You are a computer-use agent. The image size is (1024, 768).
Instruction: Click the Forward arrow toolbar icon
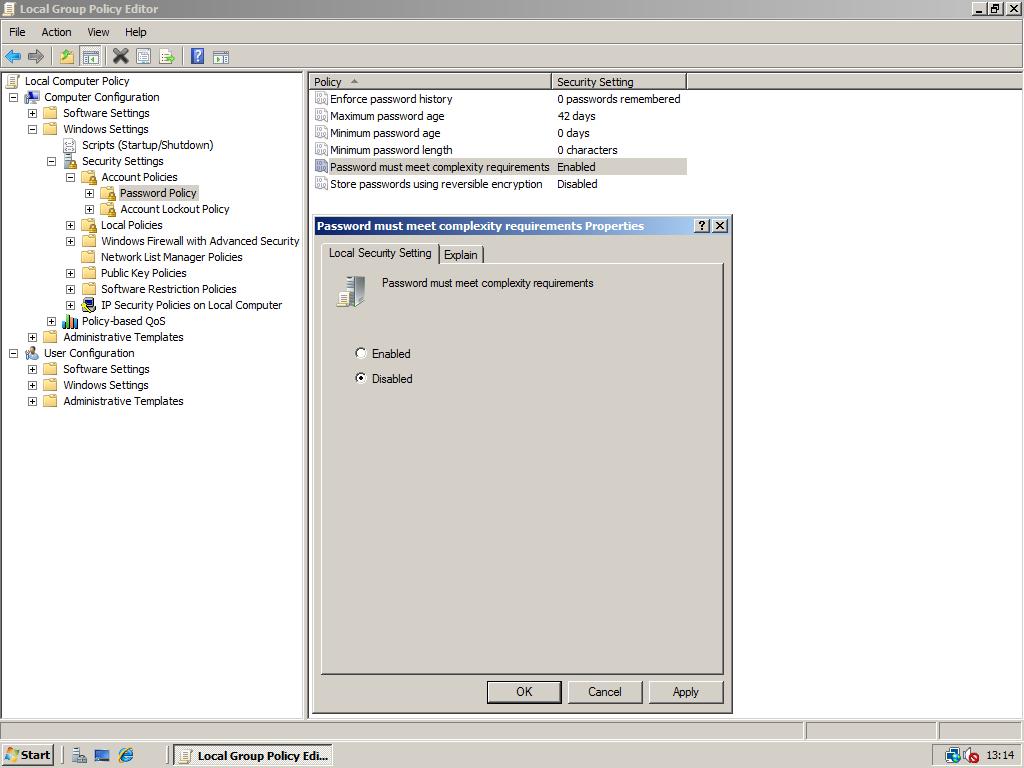tap(36, 57)
